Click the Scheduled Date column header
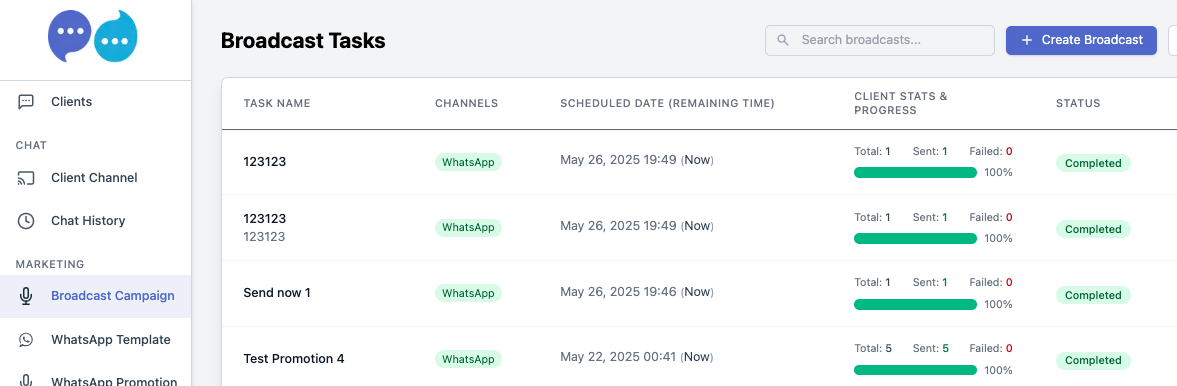The width and height of the screenshot is (1177, 386). (667, 104)
